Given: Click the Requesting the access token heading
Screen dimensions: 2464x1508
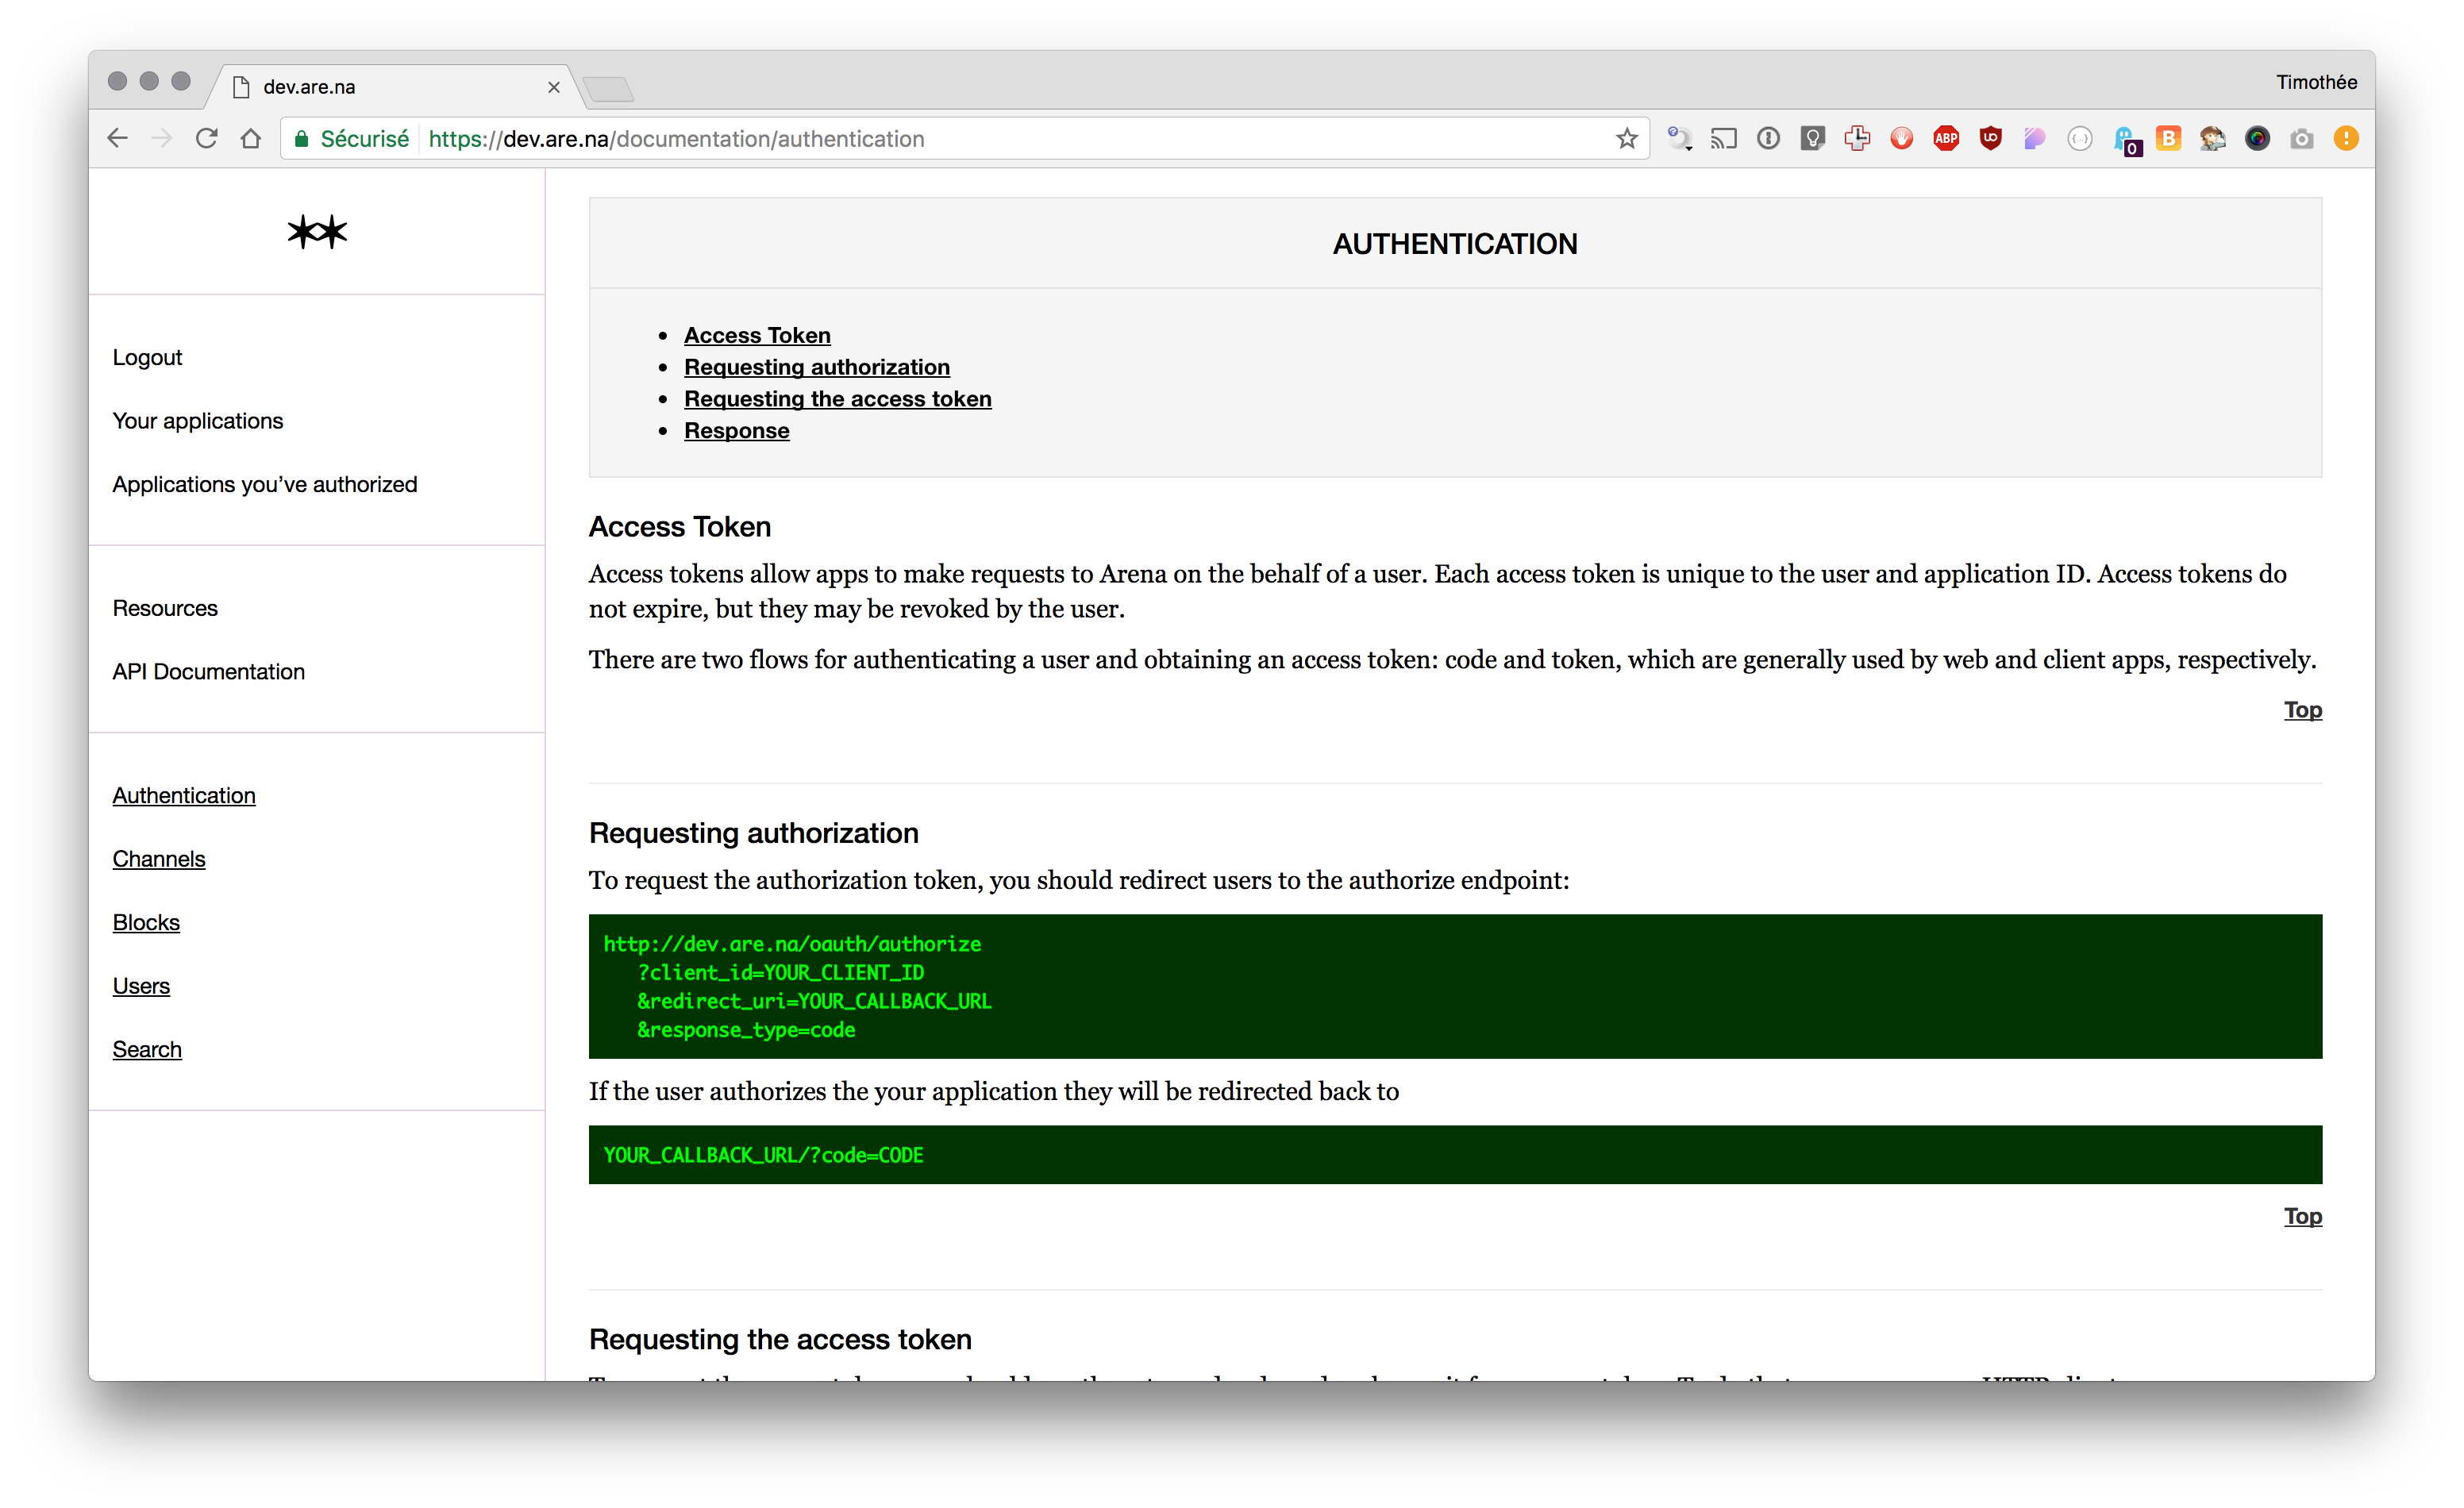Looking at the screenshot, I should pyautogui.click(x=780, y=1339).
